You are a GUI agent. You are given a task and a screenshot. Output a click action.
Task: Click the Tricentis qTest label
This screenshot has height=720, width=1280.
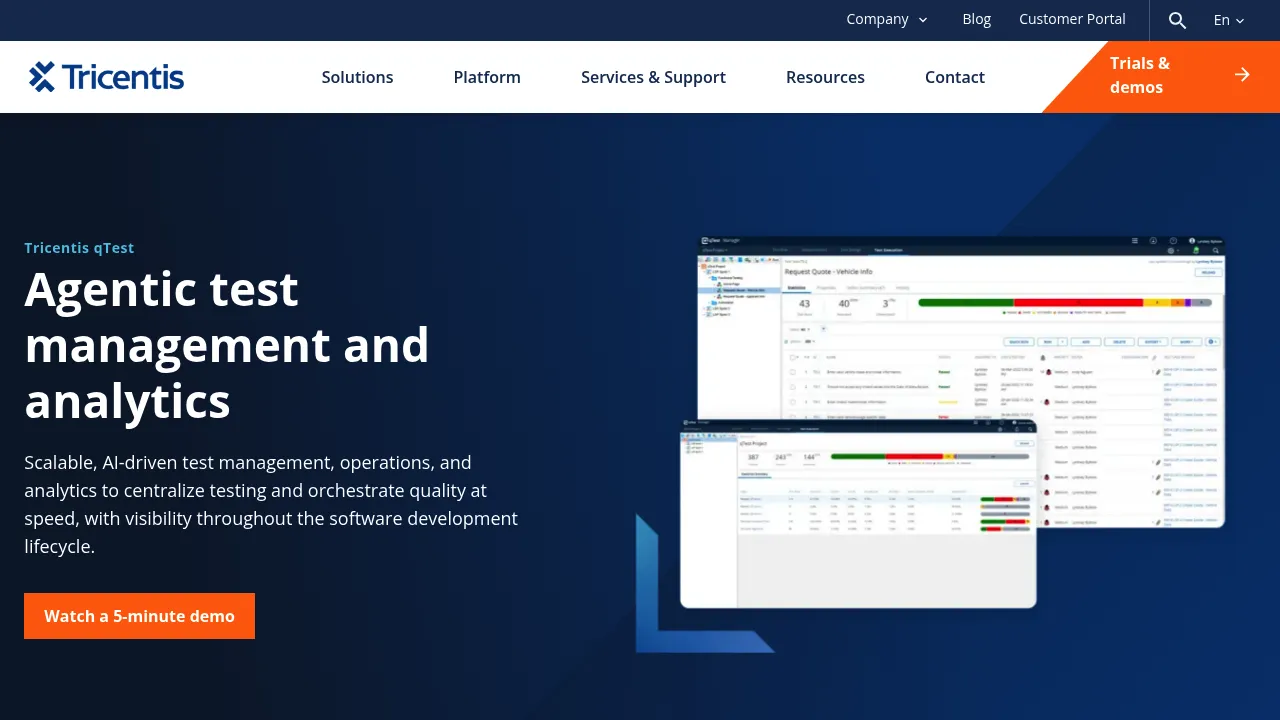(x=79, y=248)
